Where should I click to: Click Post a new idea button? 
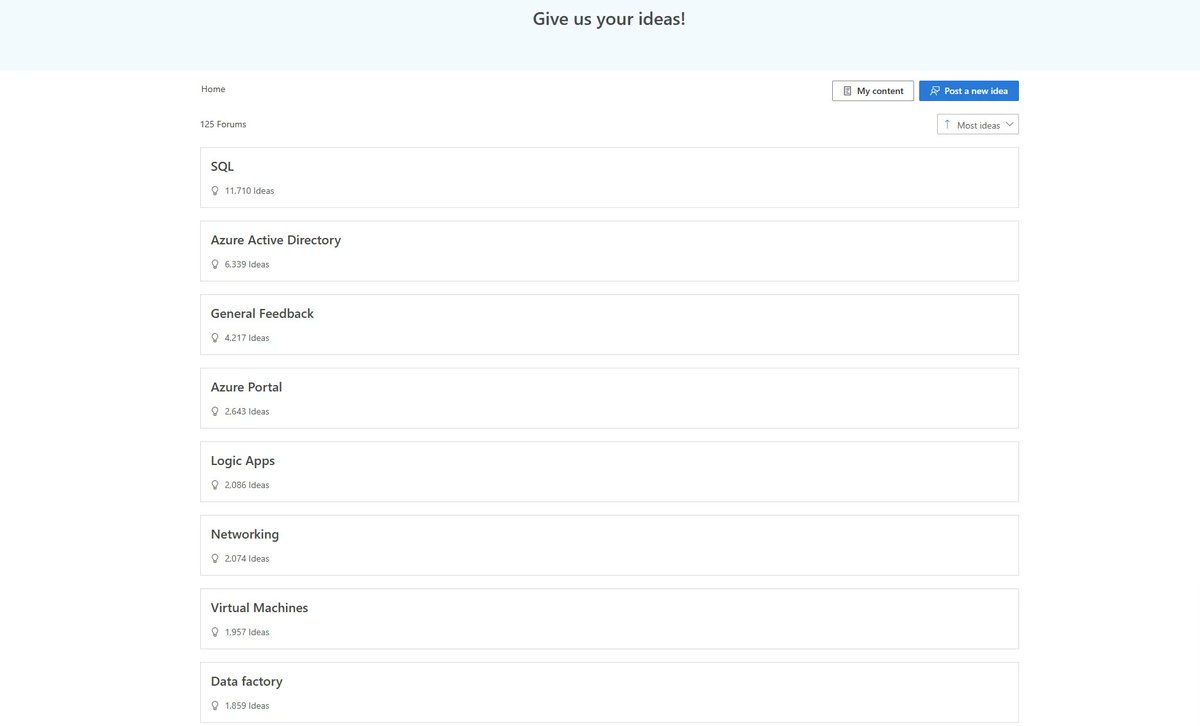pyautogui.click(x=969, y=91)
